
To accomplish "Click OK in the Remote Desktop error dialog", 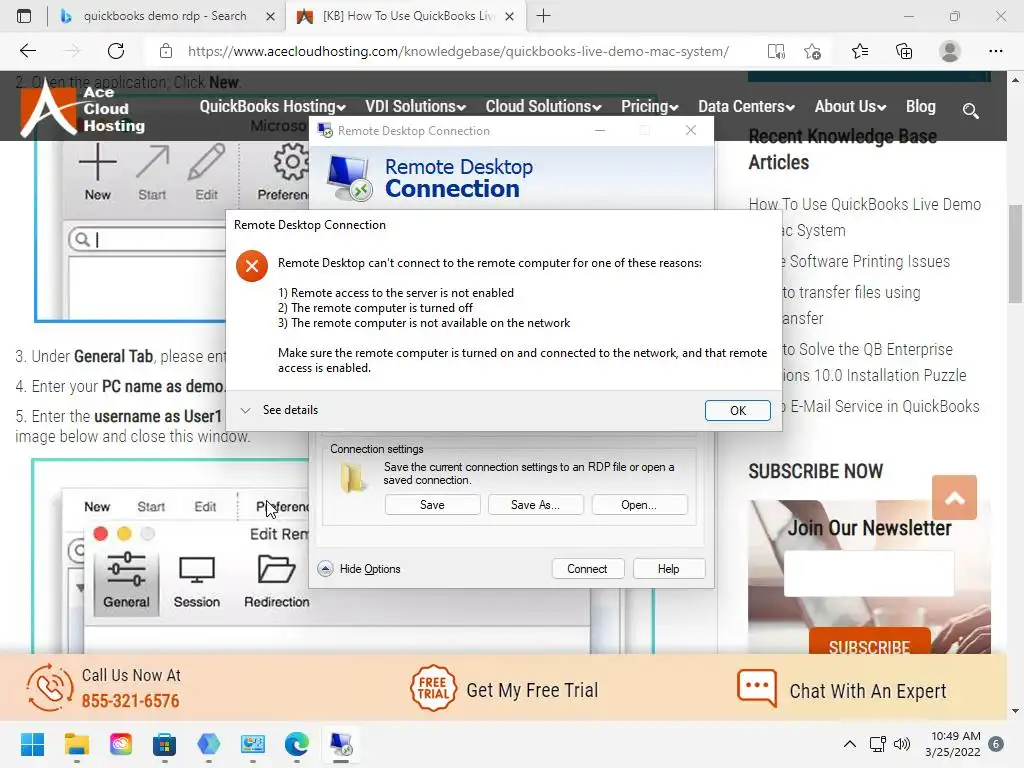I will [x=737, y=410].
